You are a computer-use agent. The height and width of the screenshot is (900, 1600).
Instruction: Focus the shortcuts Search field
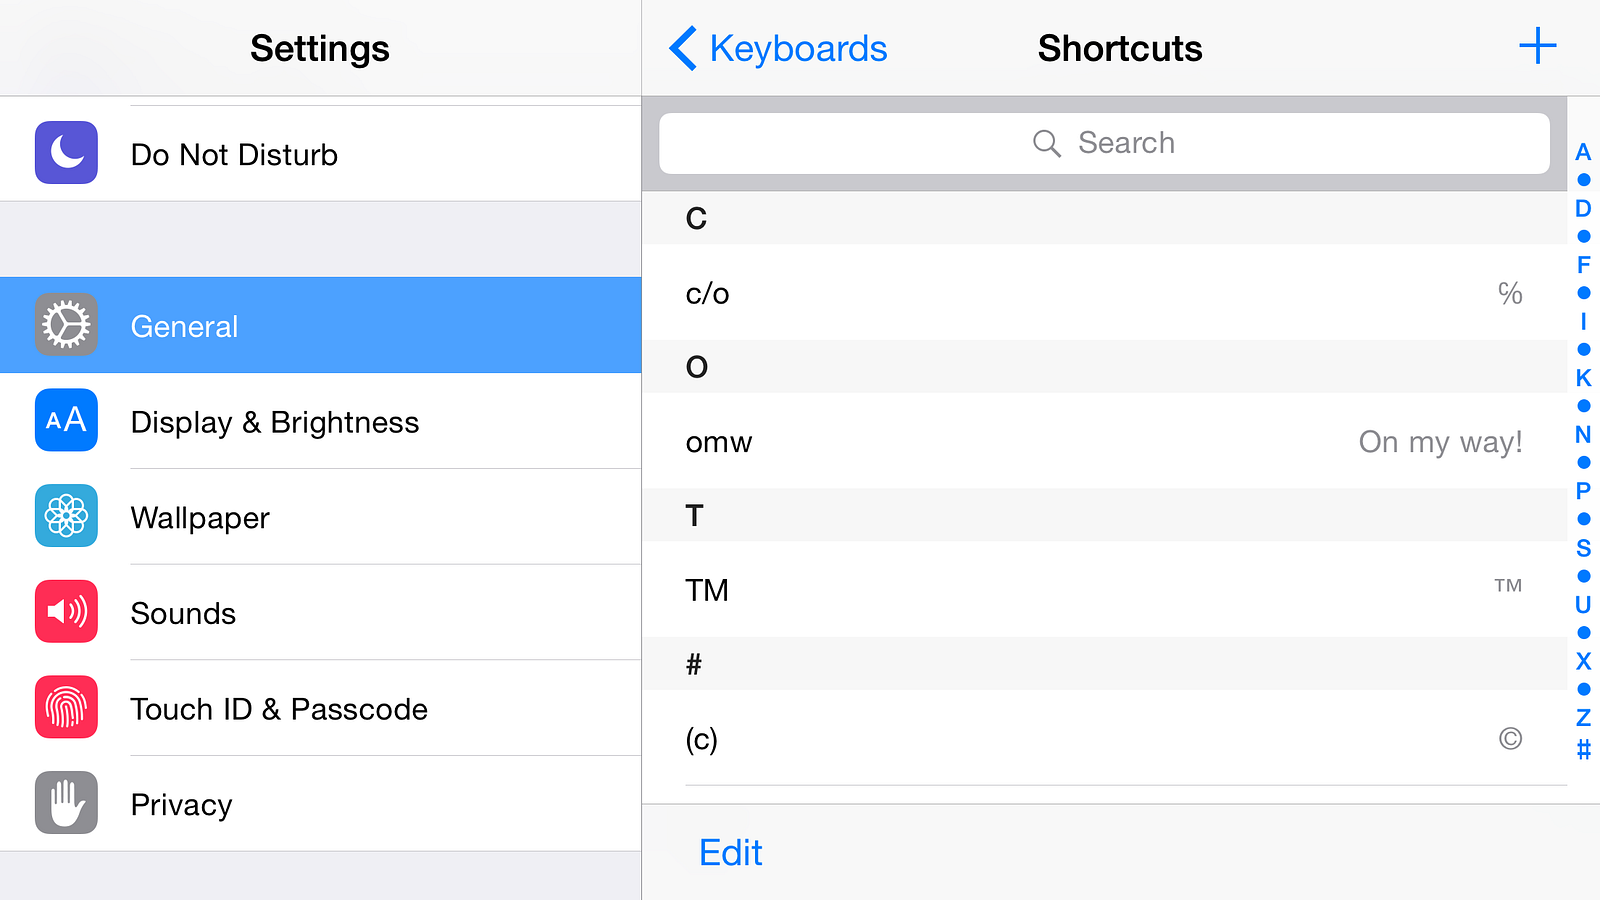click(x=1104, y=143)
